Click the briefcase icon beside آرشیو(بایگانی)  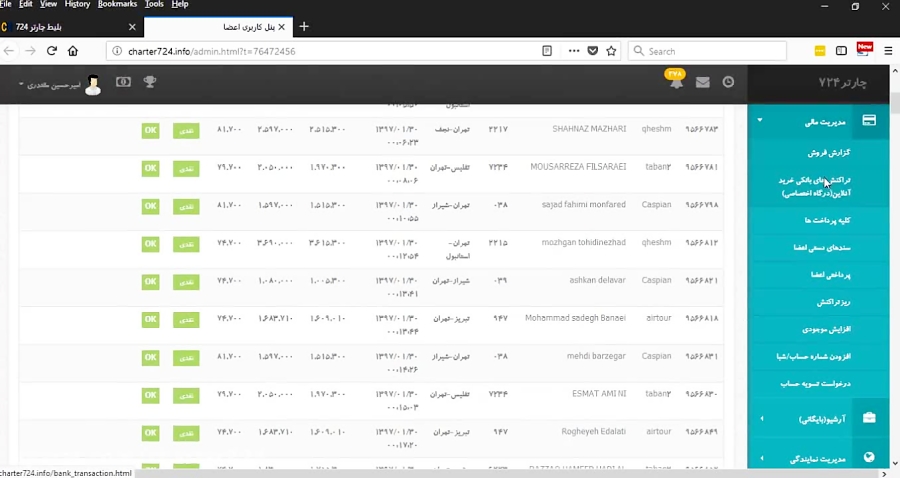click(x=869, y=418)
